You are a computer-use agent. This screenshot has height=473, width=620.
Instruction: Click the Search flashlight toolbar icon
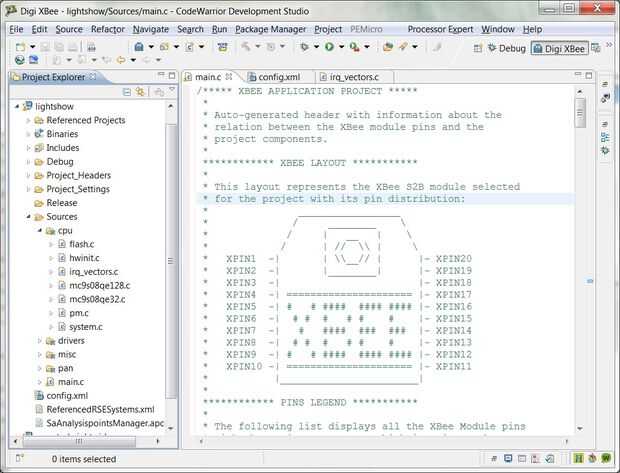(x=403, y=47)
